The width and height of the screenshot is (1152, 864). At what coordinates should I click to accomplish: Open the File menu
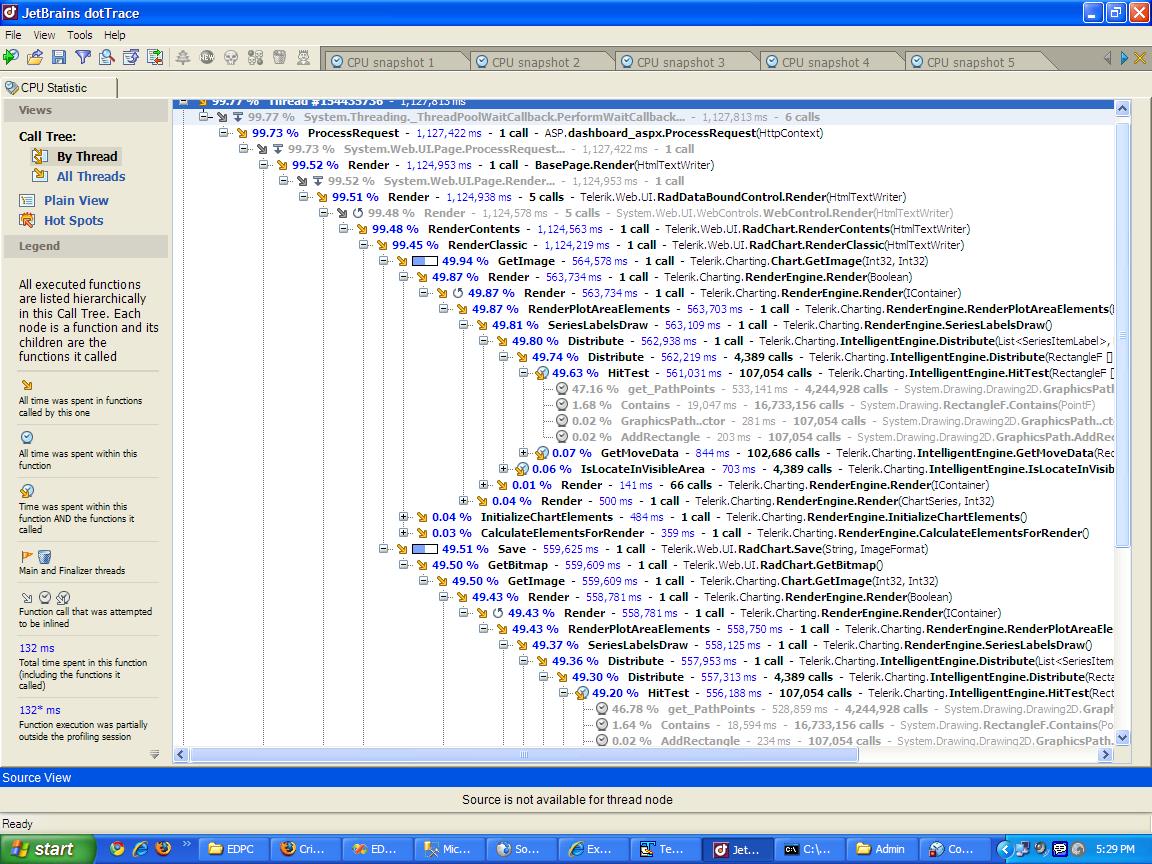13,35
